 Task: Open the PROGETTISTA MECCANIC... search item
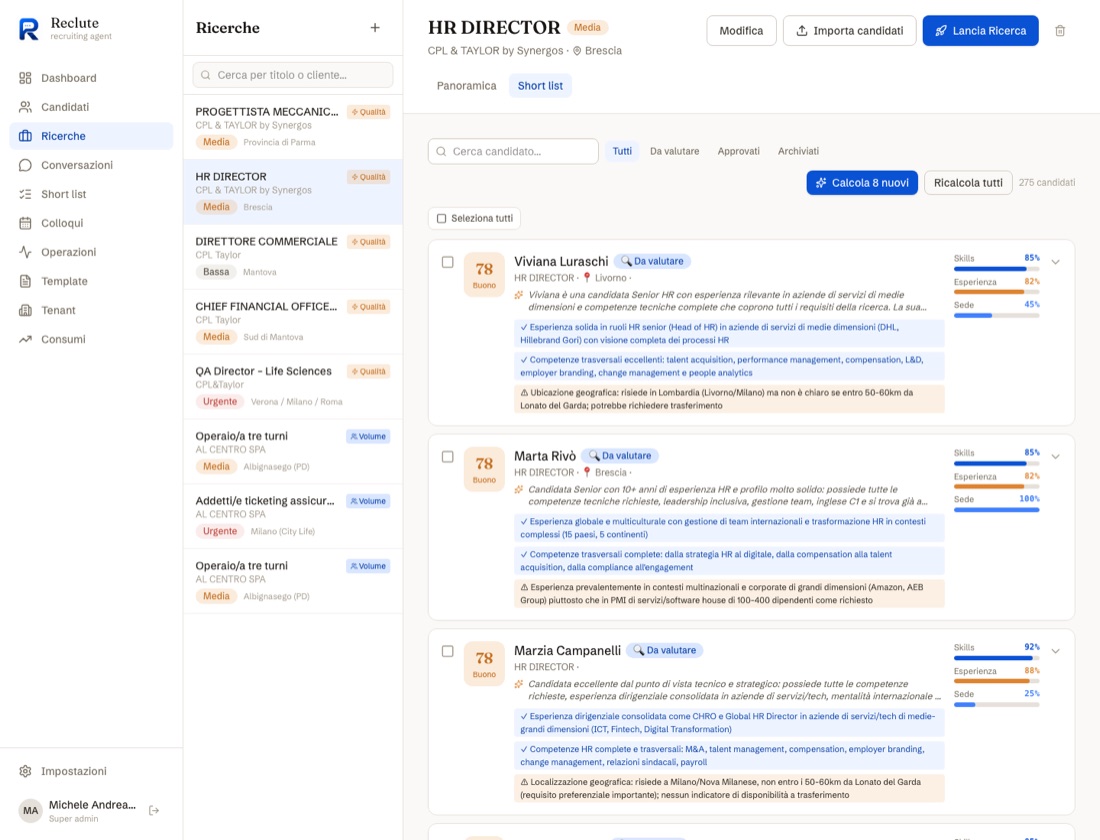click(293, 127)
